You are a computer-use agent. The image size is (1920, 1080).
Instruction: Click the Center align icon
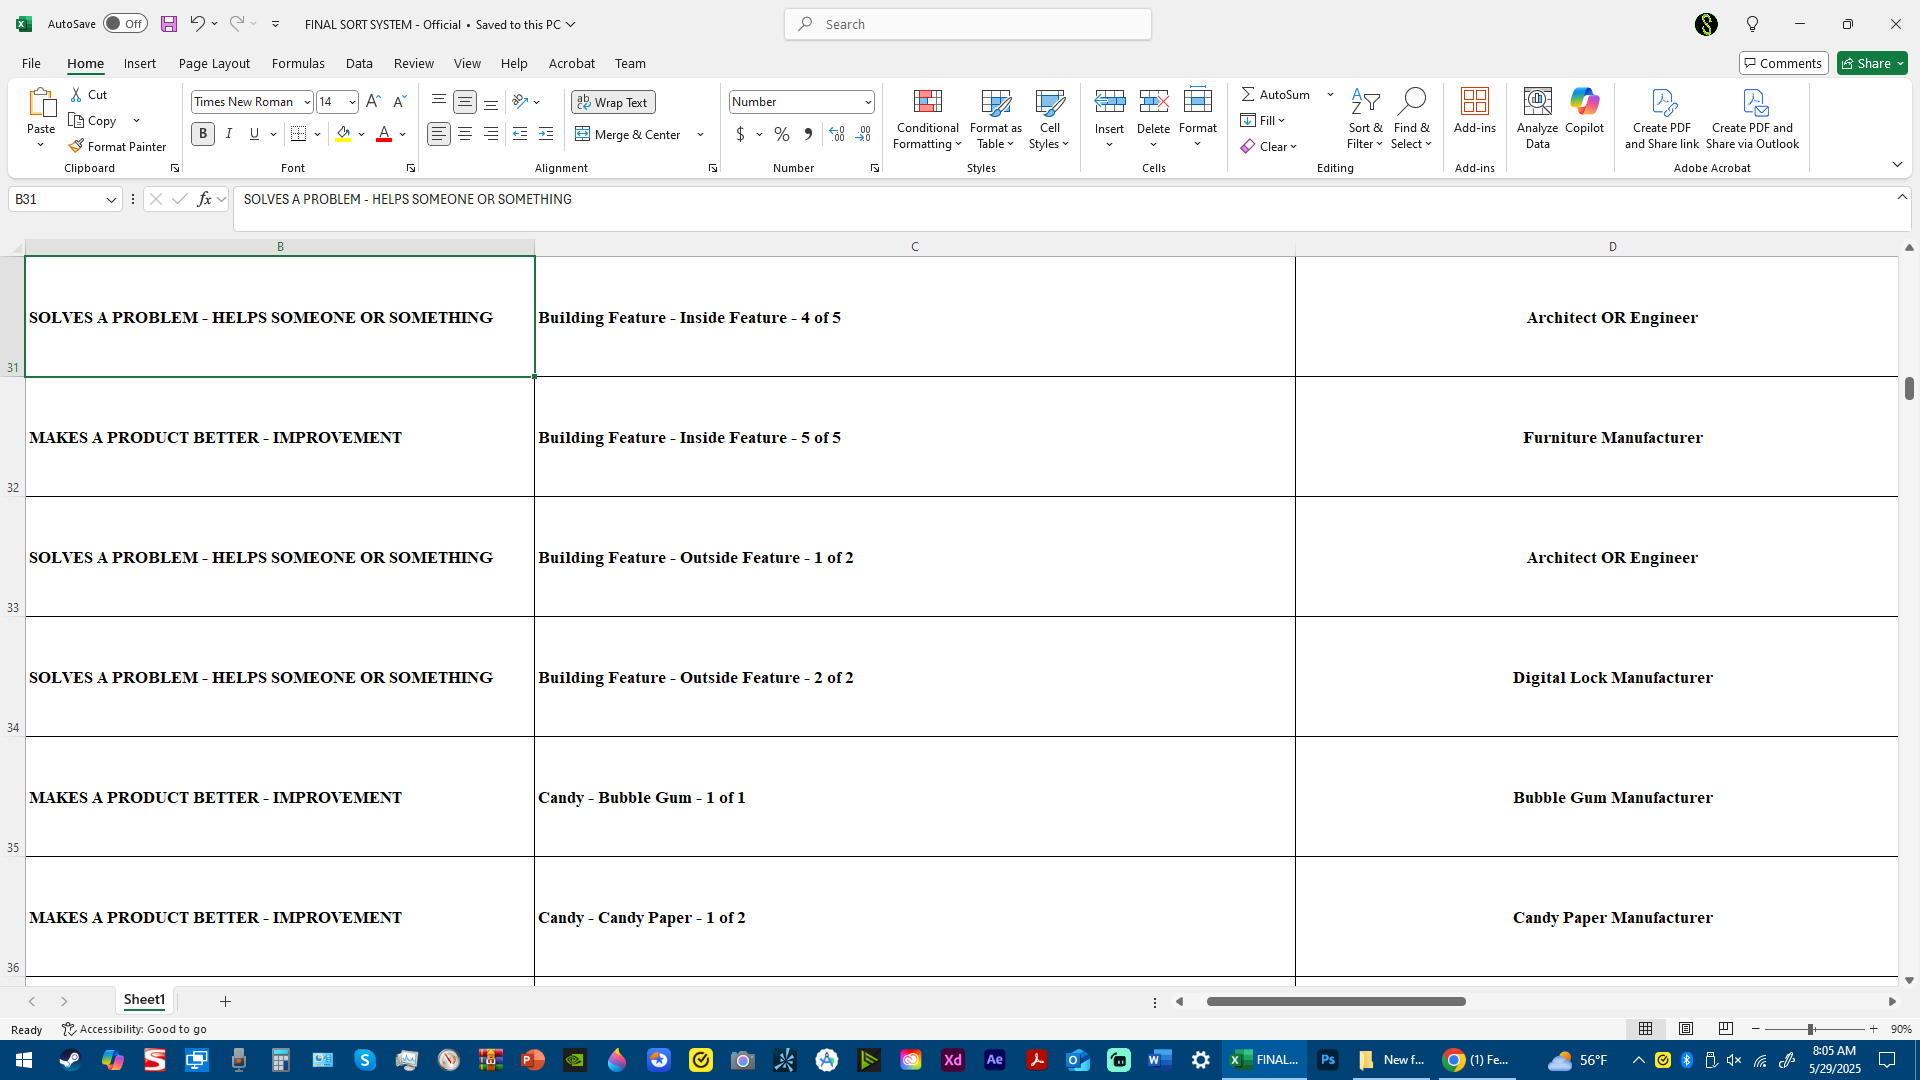[x=465, y=134]
